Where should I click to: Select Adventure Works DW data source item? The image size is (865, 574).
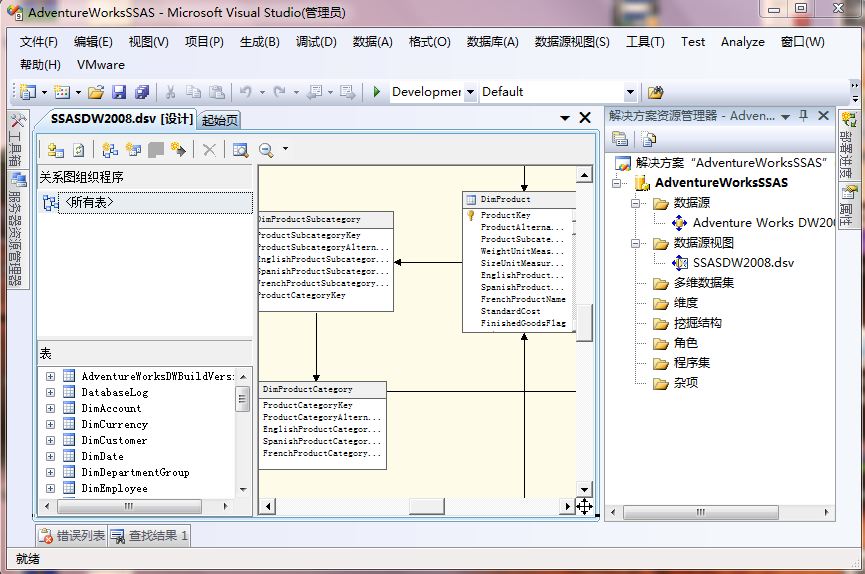click(x=763, y=223)
